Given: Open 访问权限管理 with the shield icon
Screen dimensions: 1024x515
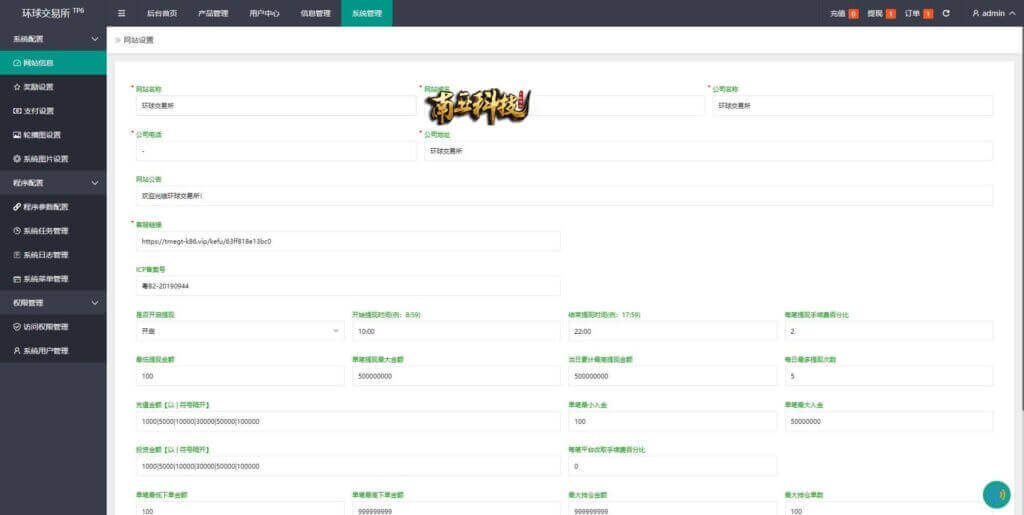Looking at the screenshot, I should (x=45, y=327).
